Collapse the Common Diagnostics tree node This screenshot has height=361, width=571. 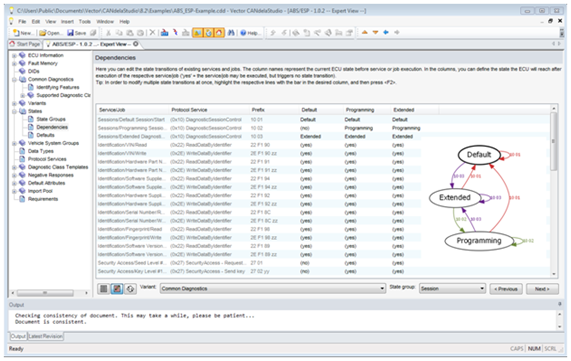tap(14, 79)
